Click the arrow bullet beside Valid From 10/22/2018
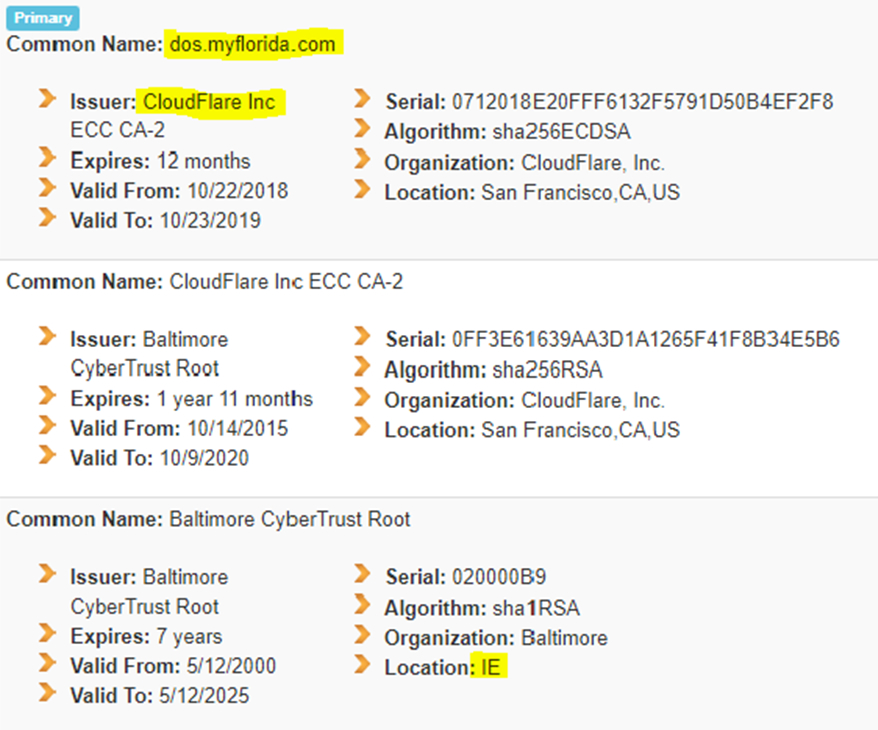 47,187
